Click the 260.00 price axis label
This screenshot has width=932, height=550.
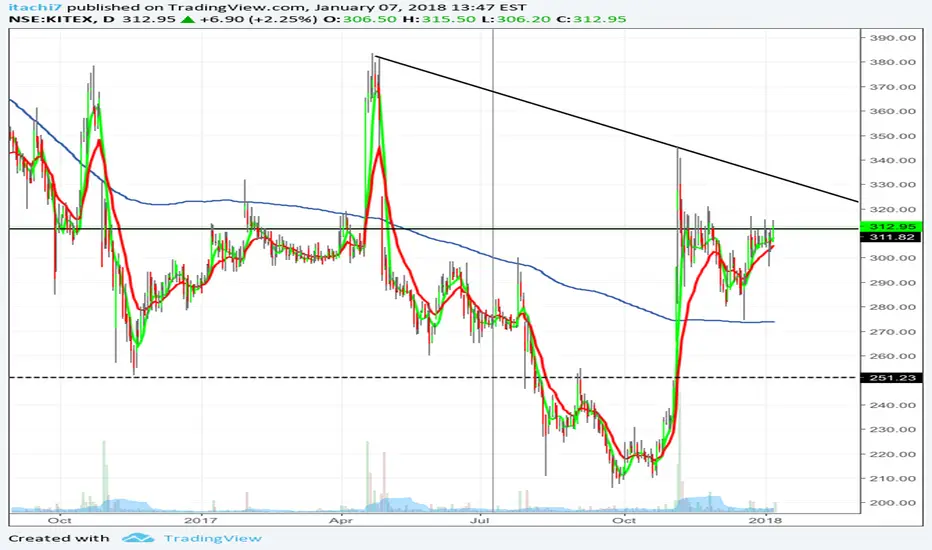(892, 356)
